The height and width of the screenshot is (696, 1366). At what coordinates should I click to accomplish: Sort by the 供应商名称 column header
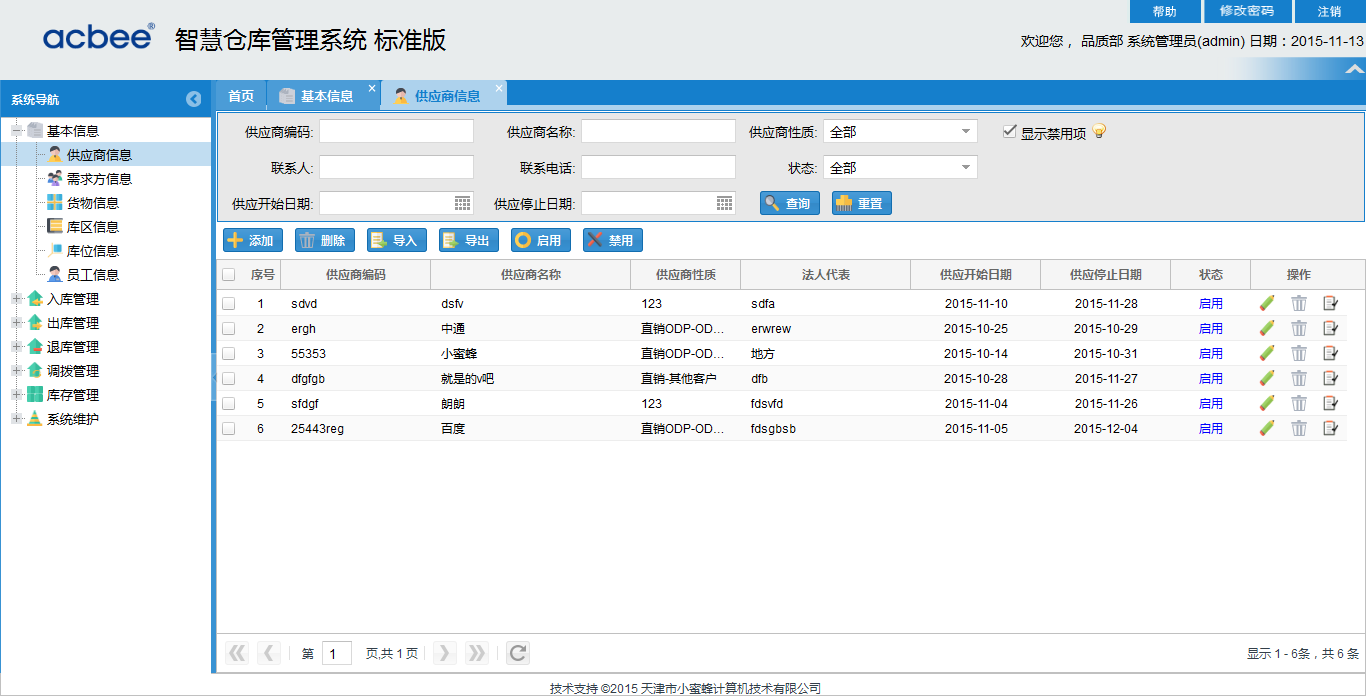[x=530, y=274]
